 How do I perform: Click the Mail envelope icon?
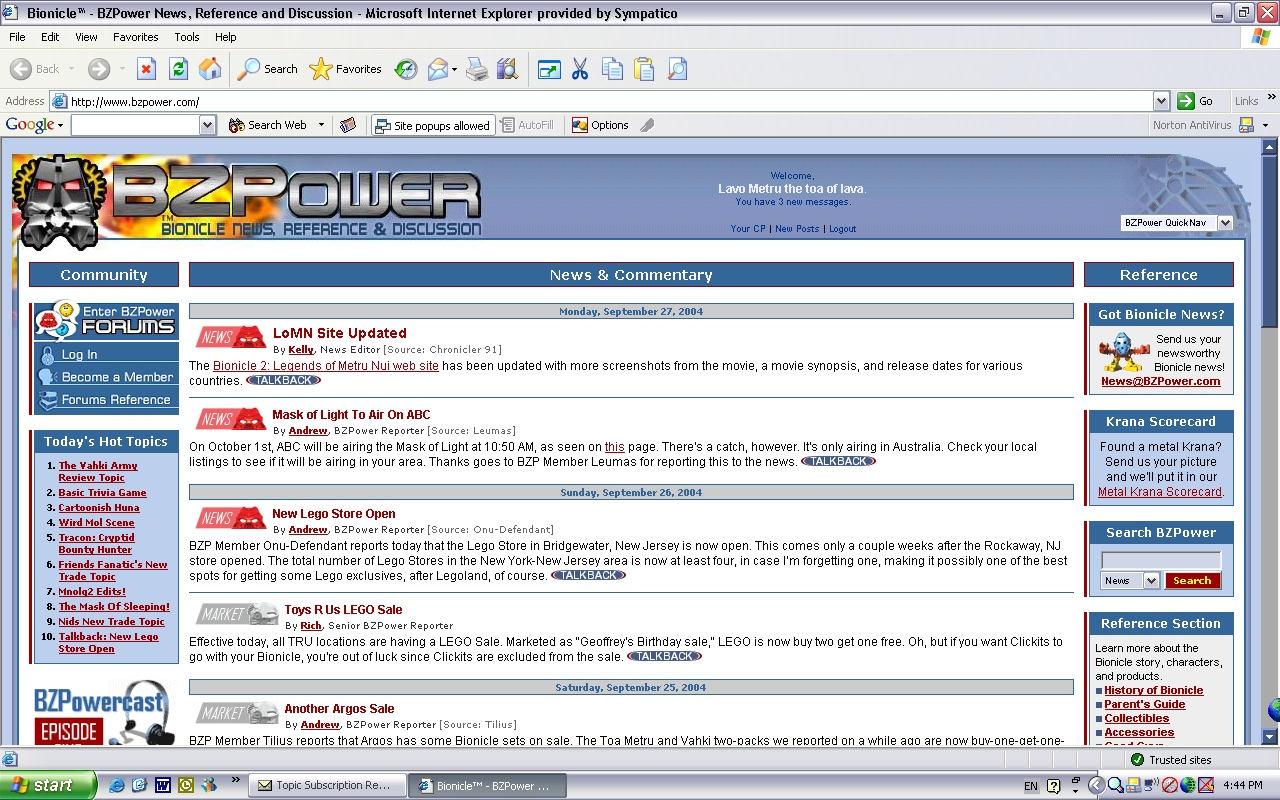click(438, 69)
